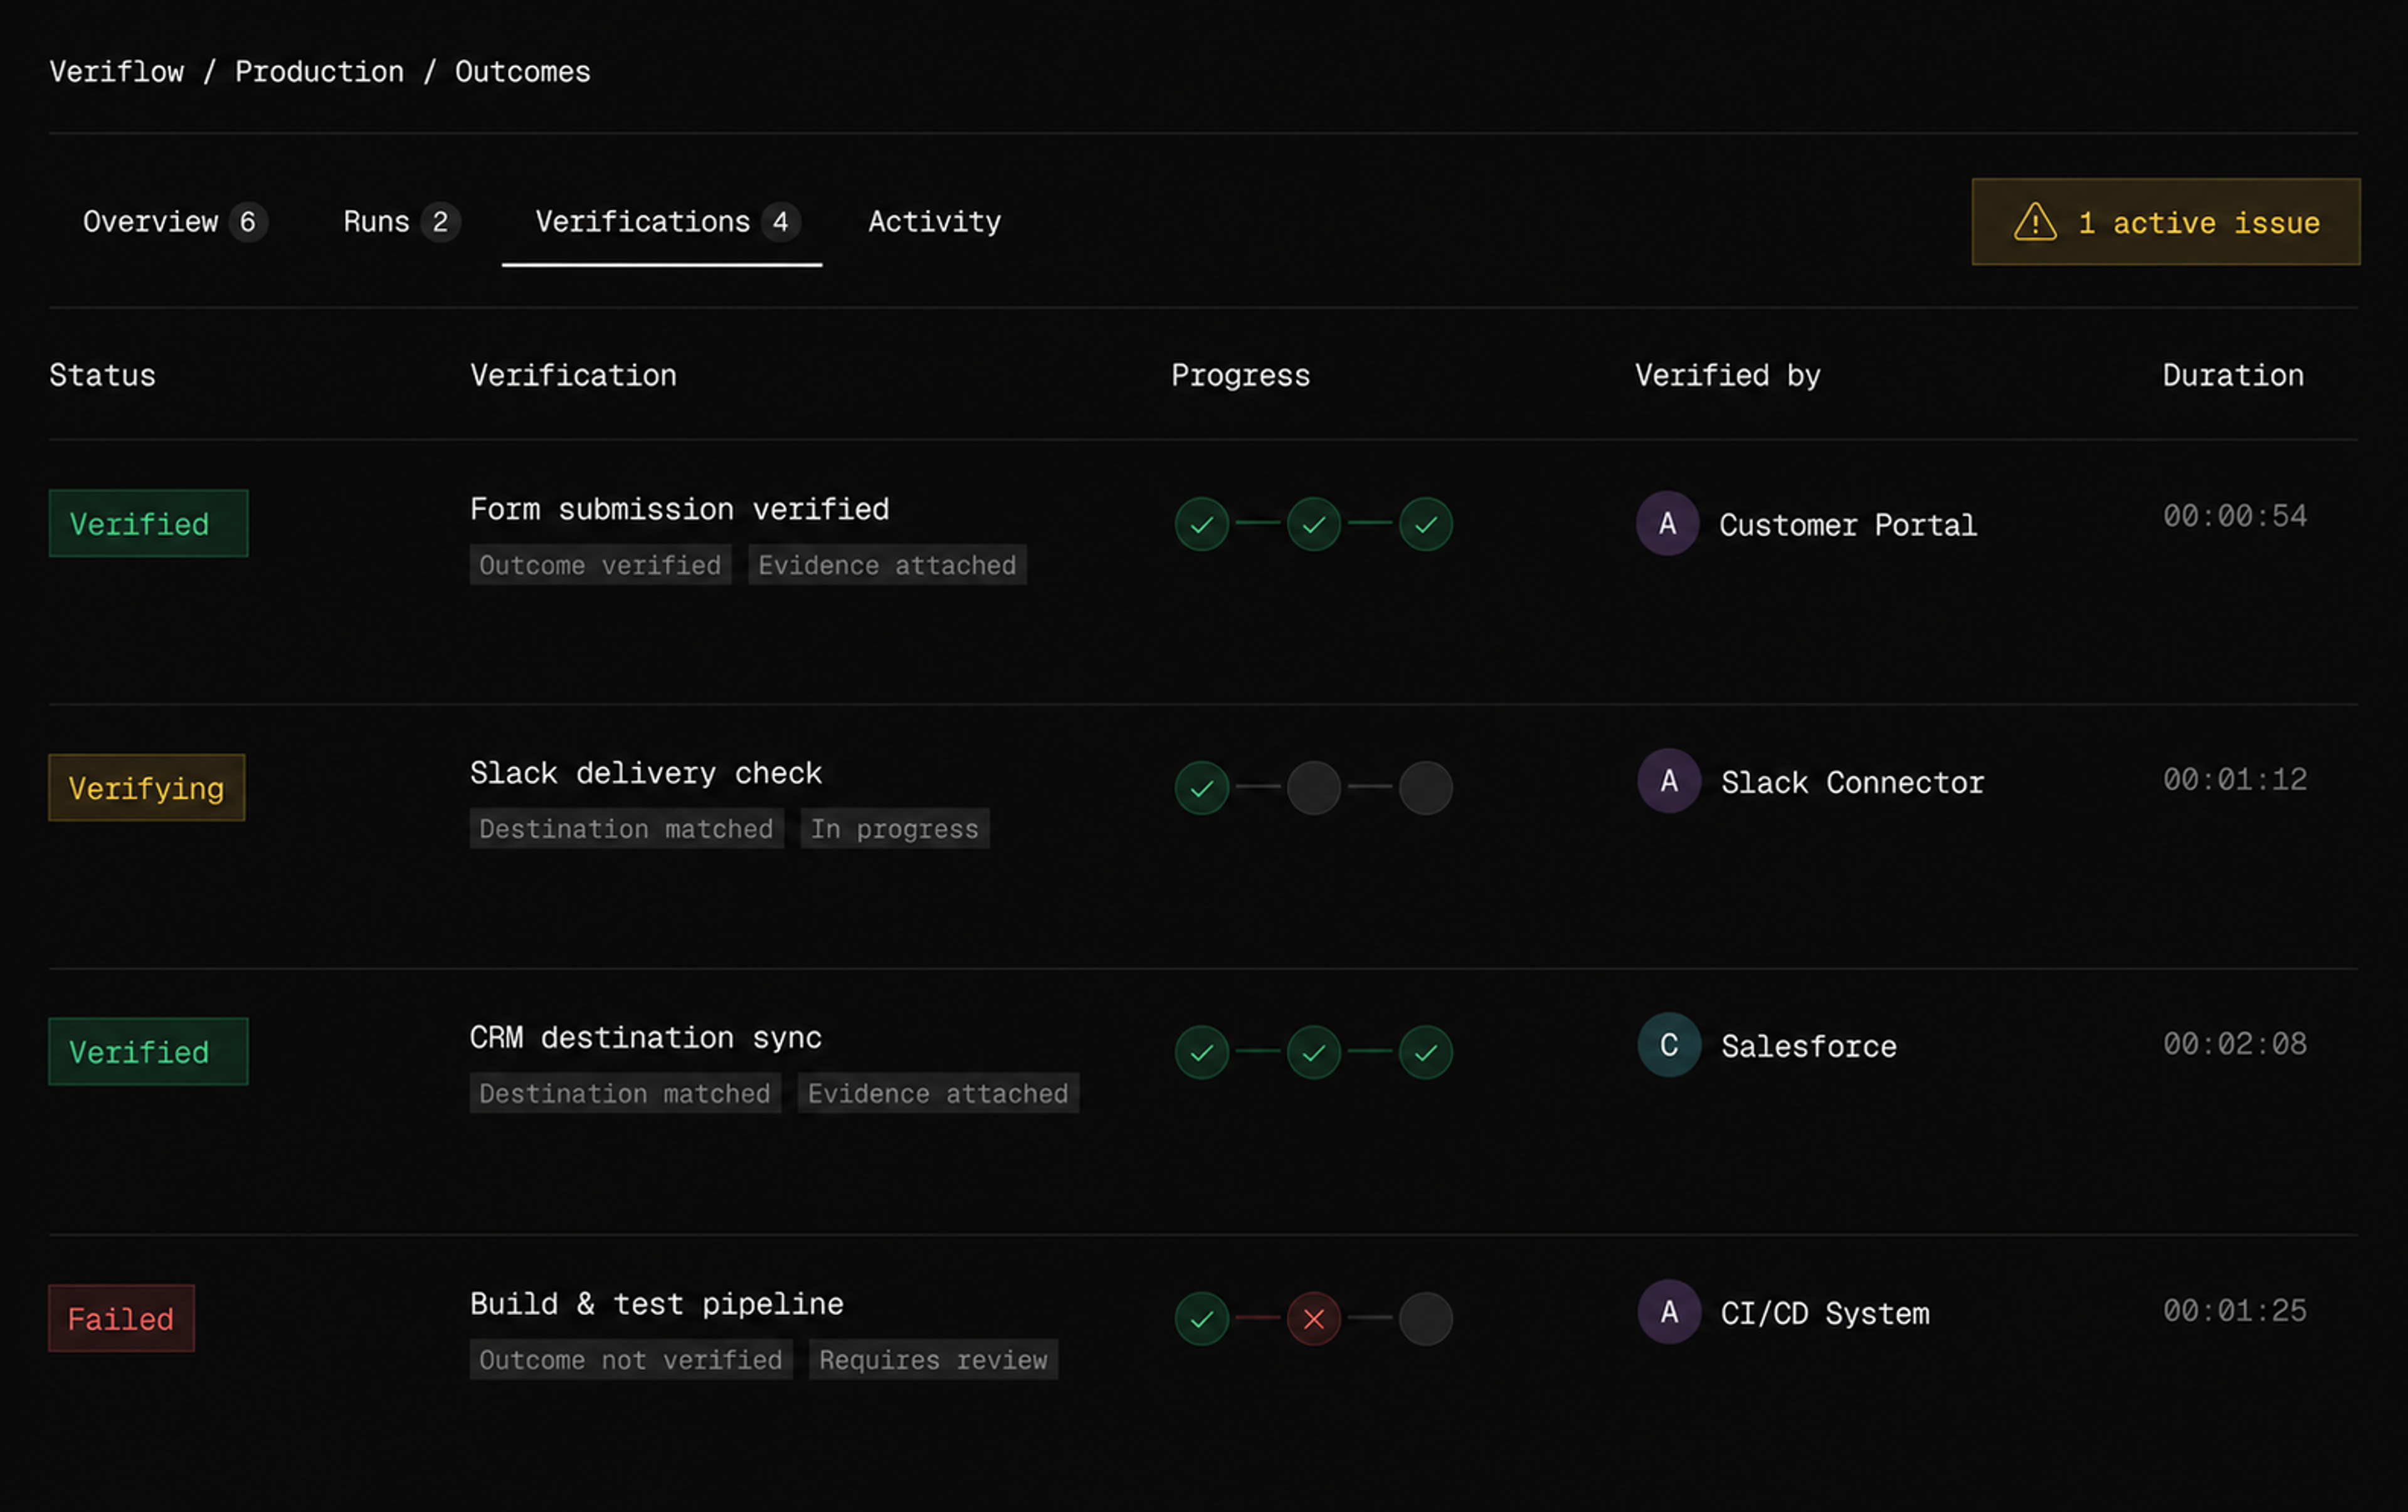This screenshot has width=2408, height=1512.
Task: Click the Salesforce C avatar icon
Action: pos(1668,1045)
